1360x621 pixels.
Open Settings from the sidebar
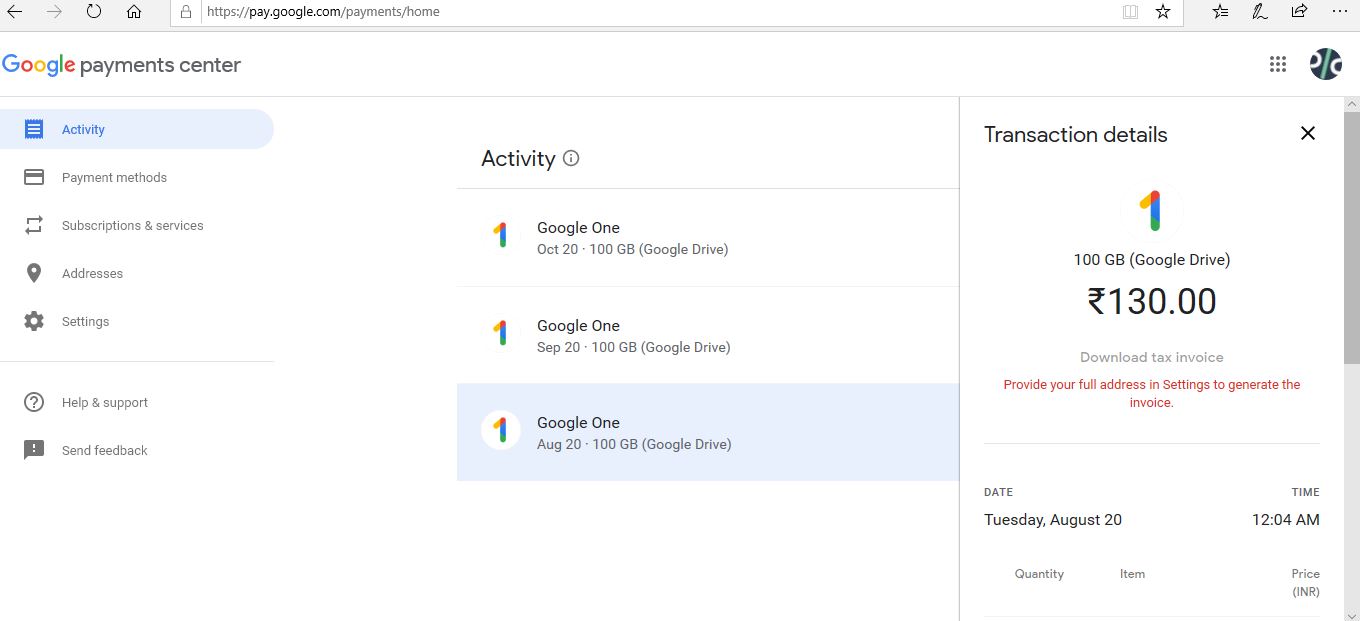(x=85, y=321)
